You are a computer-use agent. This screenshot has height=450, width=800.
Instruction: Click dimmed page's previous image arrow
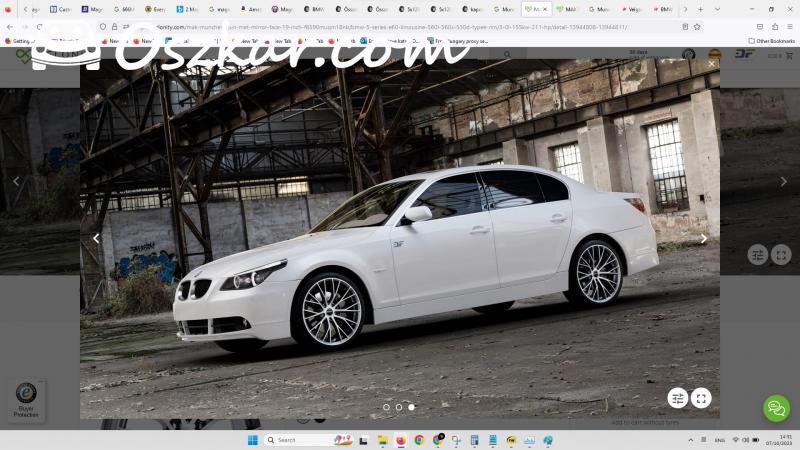(x=16, y=181)
